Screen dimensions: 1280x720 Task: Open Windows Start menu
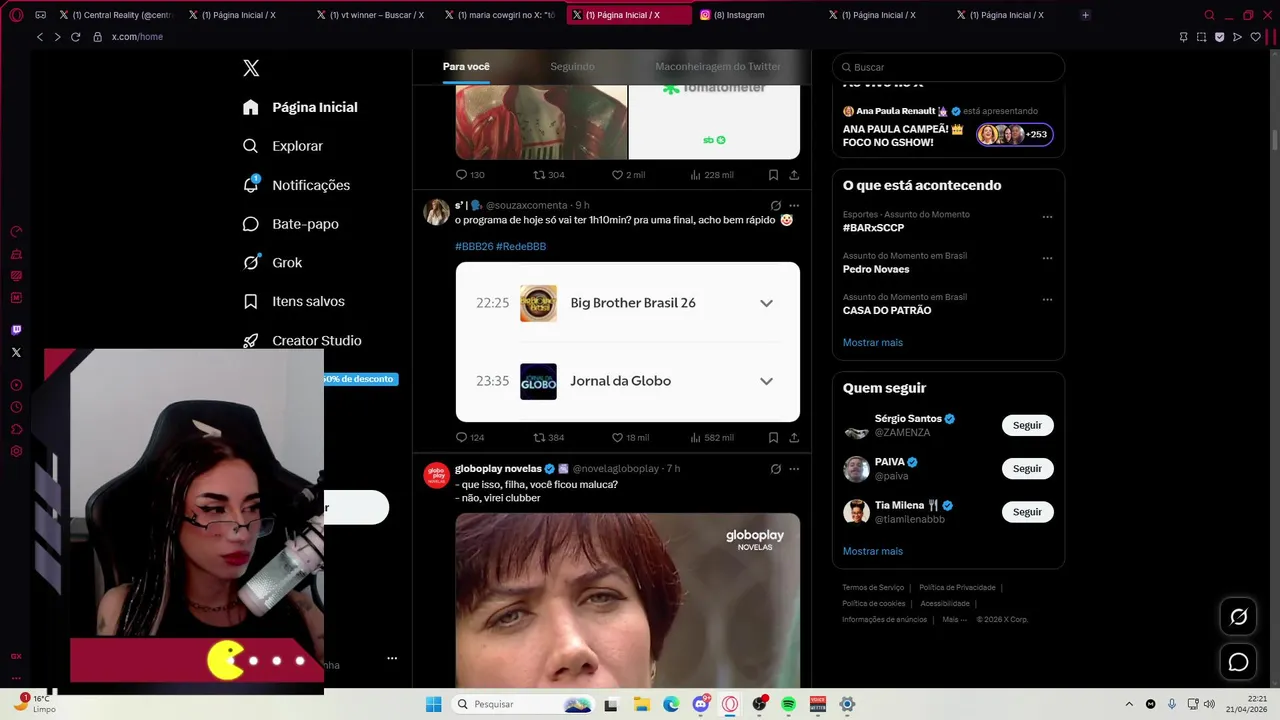point(433,704)
